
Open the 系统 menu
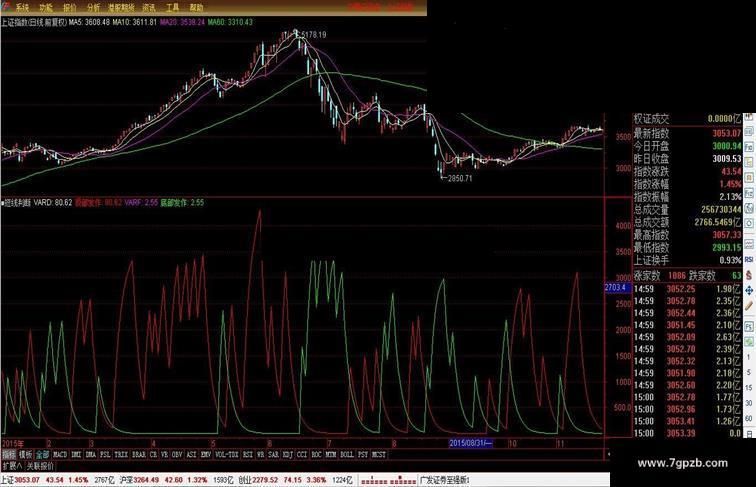(x=22, y=7)
